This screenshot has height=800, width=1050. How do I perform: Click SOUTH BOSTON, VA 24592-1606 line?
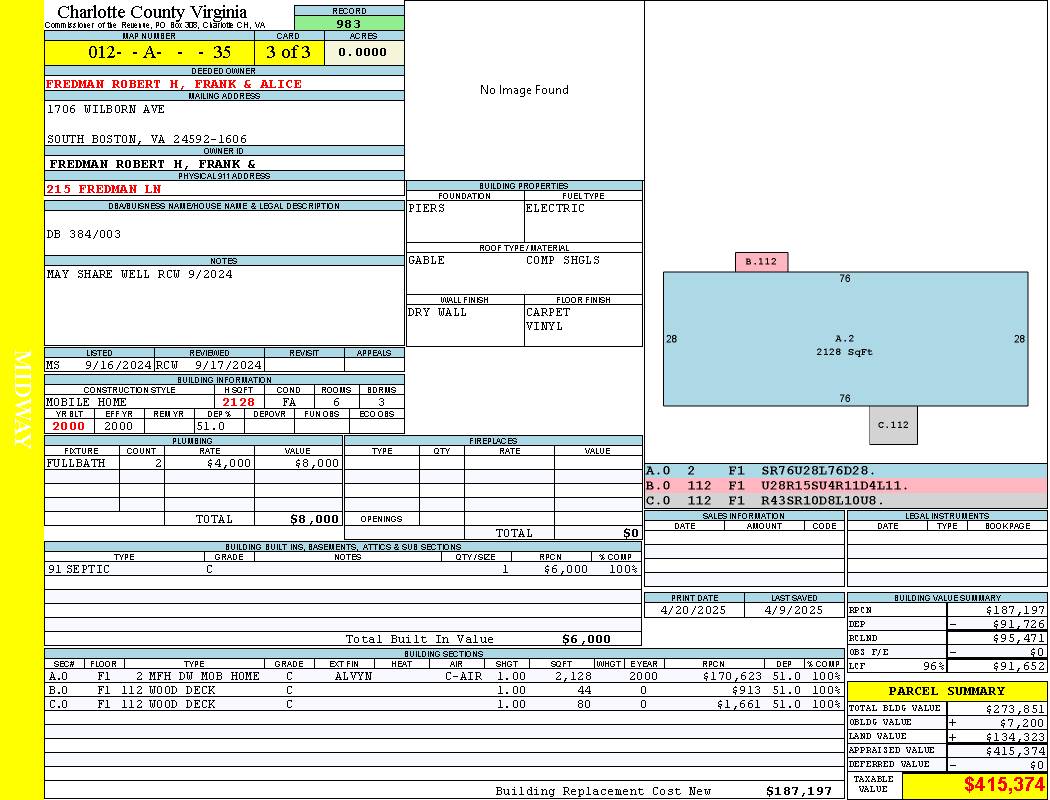(147, 139)
